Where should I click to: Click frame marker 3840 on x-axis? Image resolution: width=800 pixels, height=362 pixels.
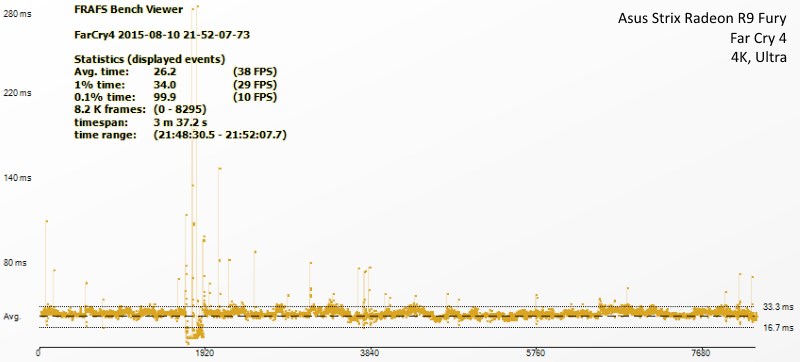coord(369,353)
